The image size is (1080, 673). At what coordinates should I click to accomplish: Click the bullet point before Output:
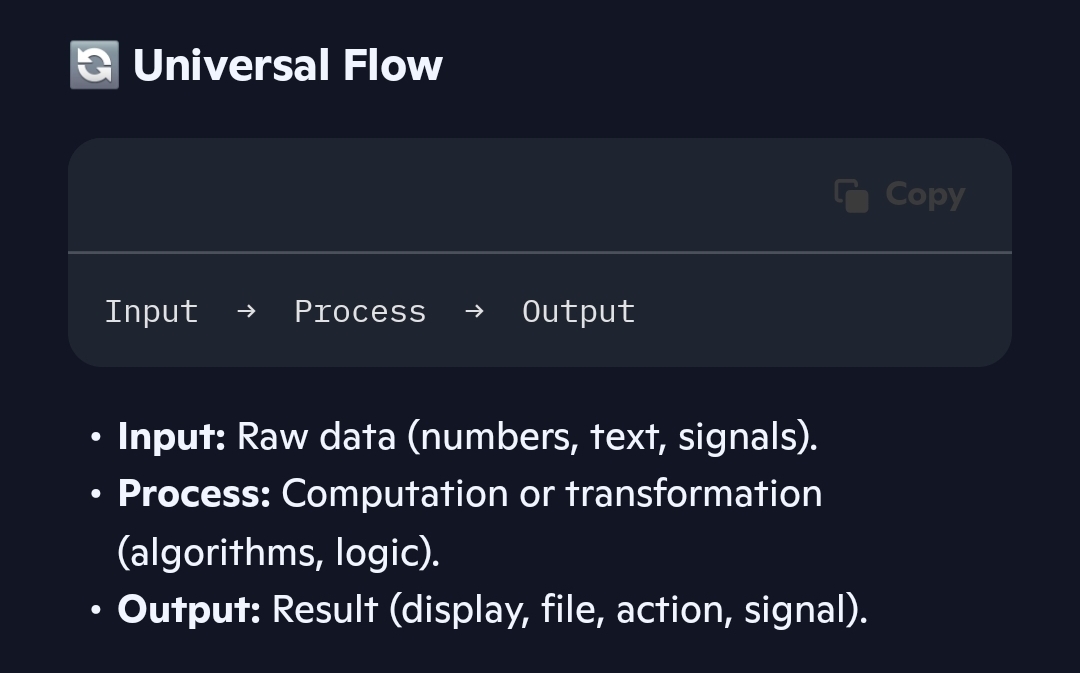click(95, 610)
